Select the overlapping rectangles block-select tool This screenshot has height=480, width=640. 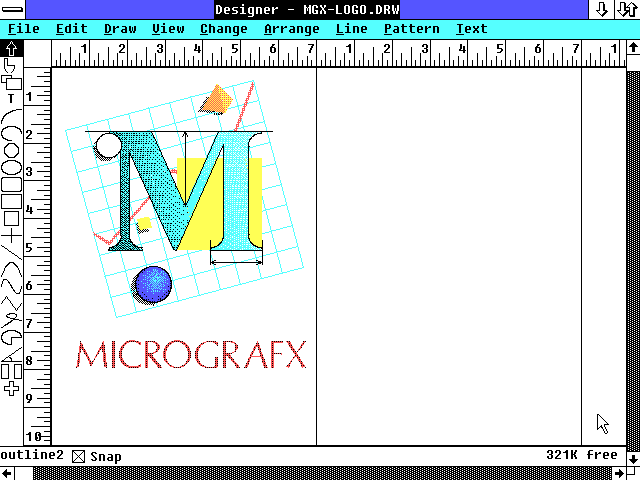point(11,82)
